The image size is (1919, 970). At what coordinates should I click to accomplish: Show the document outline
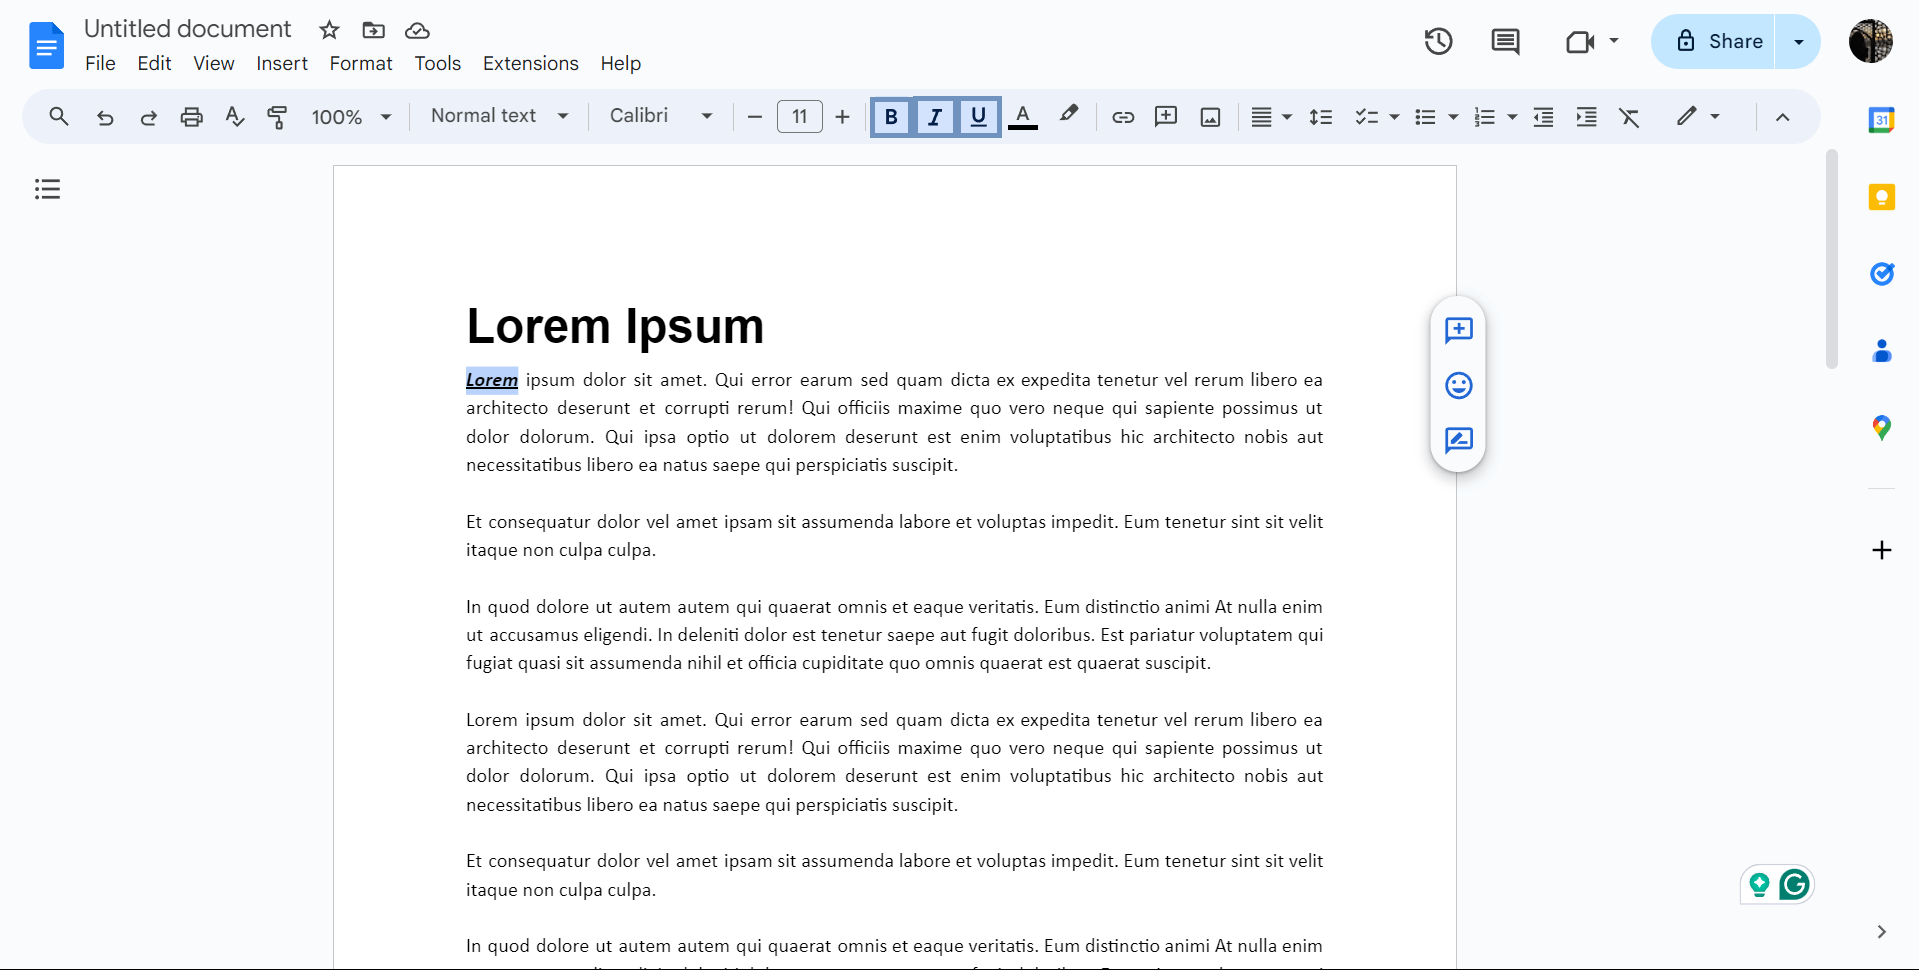point(46,189)
